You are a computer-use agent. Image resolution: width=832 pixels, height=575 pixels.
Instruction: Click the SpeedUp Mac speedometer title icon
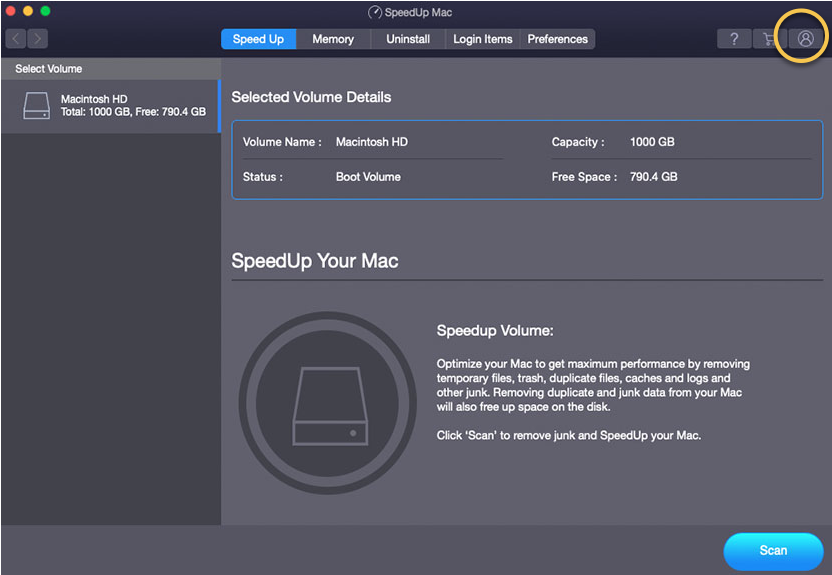pyautogui.click(x=375, y=12)
